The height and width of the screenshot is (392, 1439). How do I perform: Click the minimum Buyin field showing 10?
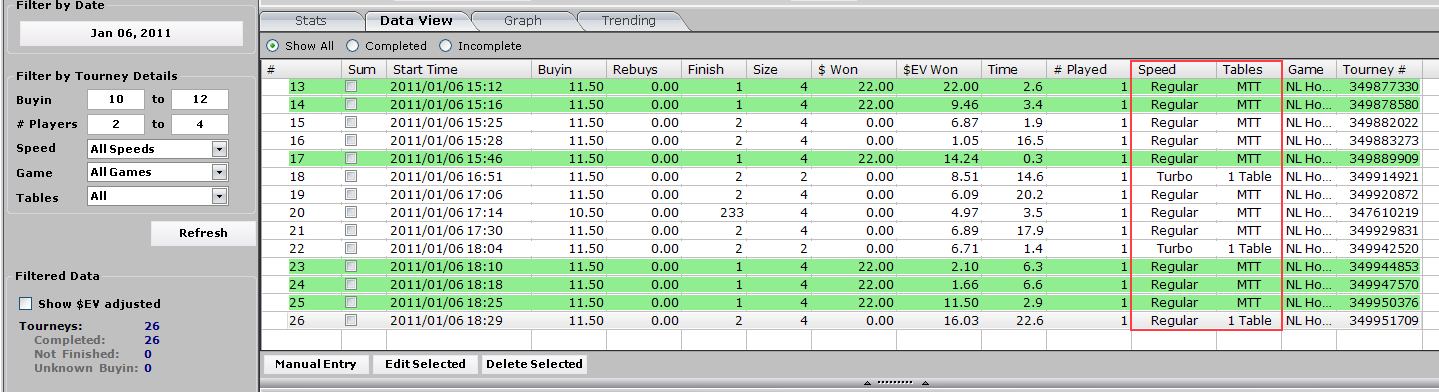[116, 100]
